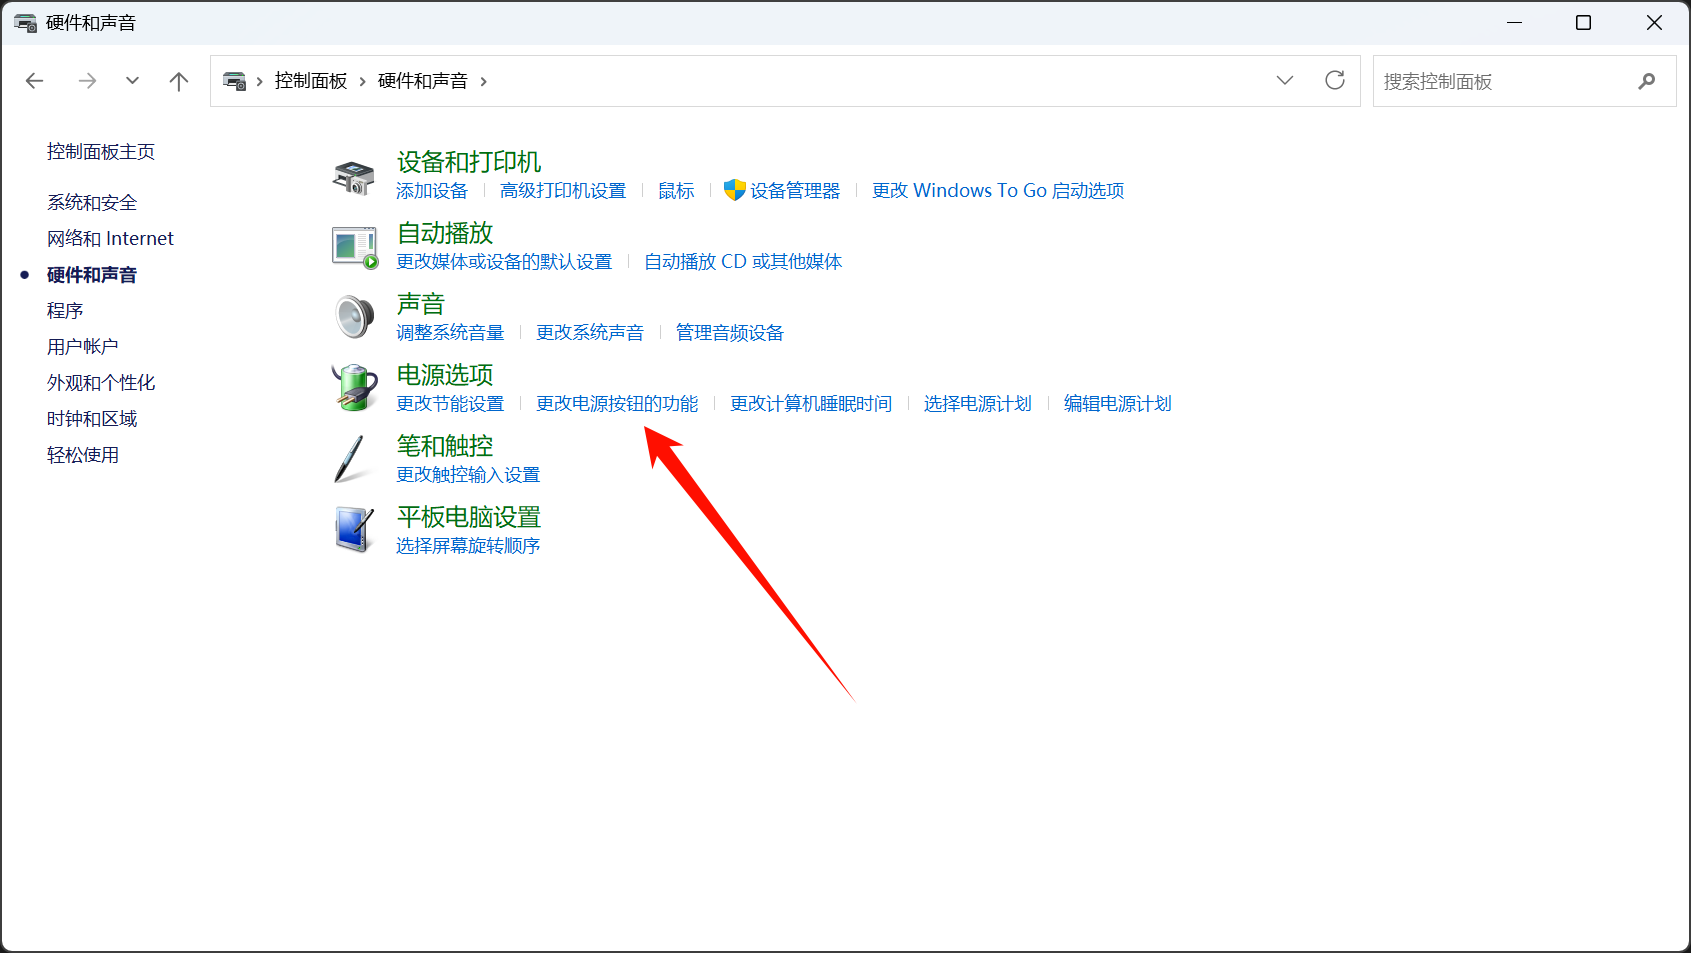Open the AutoPlay category icon
This screenshot has height=953, width=1691.
pyautogui.click(x=354, y=247)
